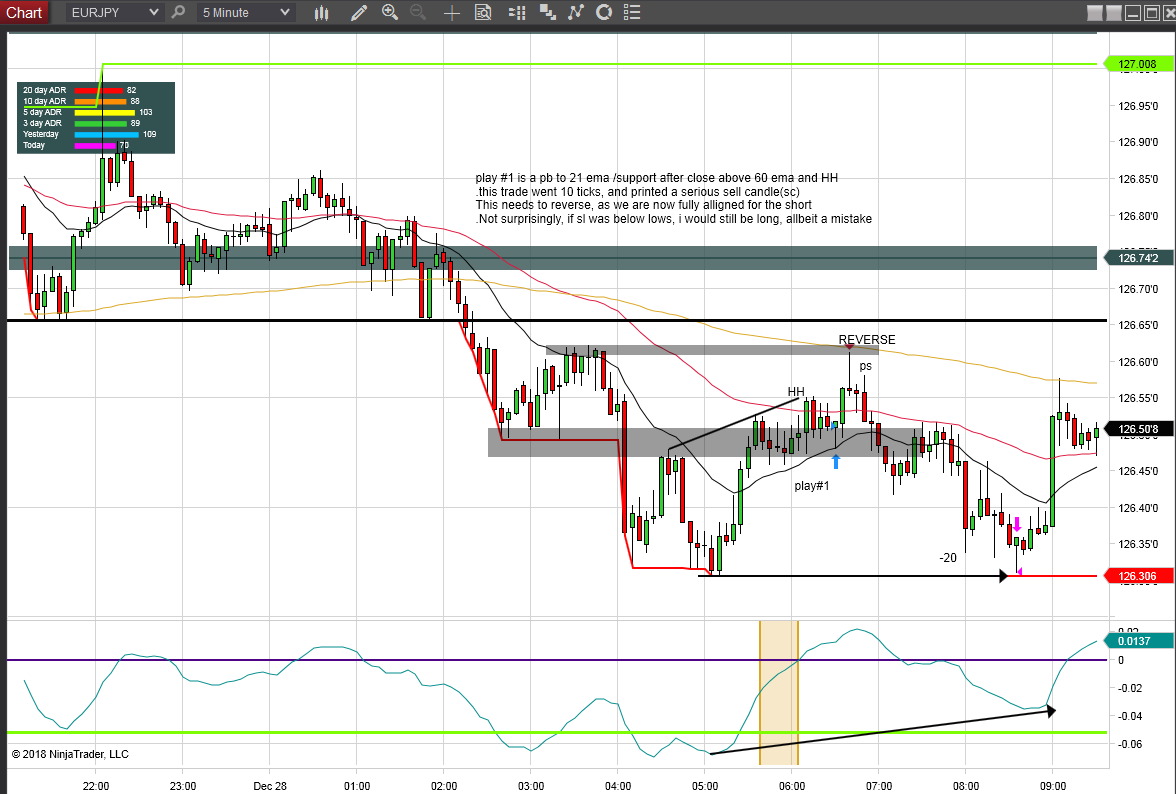Click the 'Yesterday' legend label
The image size is (1176, 794).
click(x=40, y=134)
